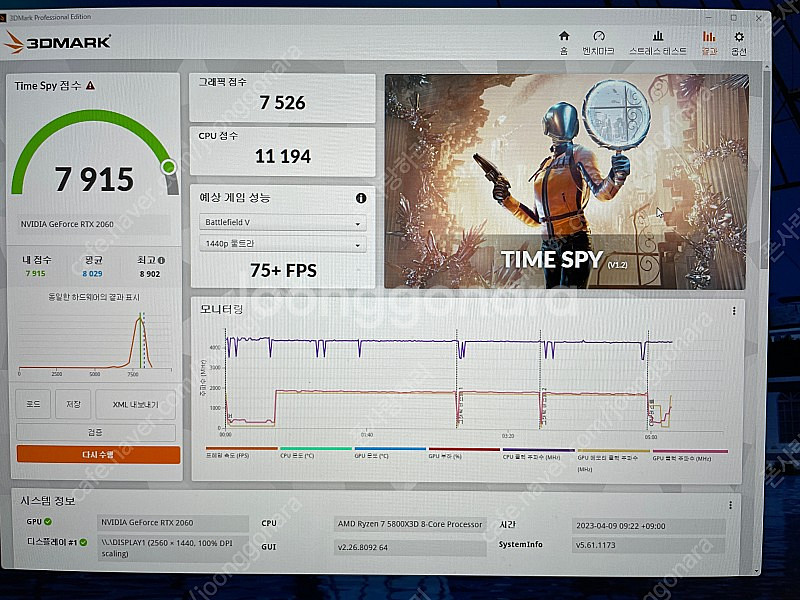Click the 동일한 하드웨어의 결과 표시 text
Screen dimensions: 800x600
pyautogui.click(x=94, y=297)
